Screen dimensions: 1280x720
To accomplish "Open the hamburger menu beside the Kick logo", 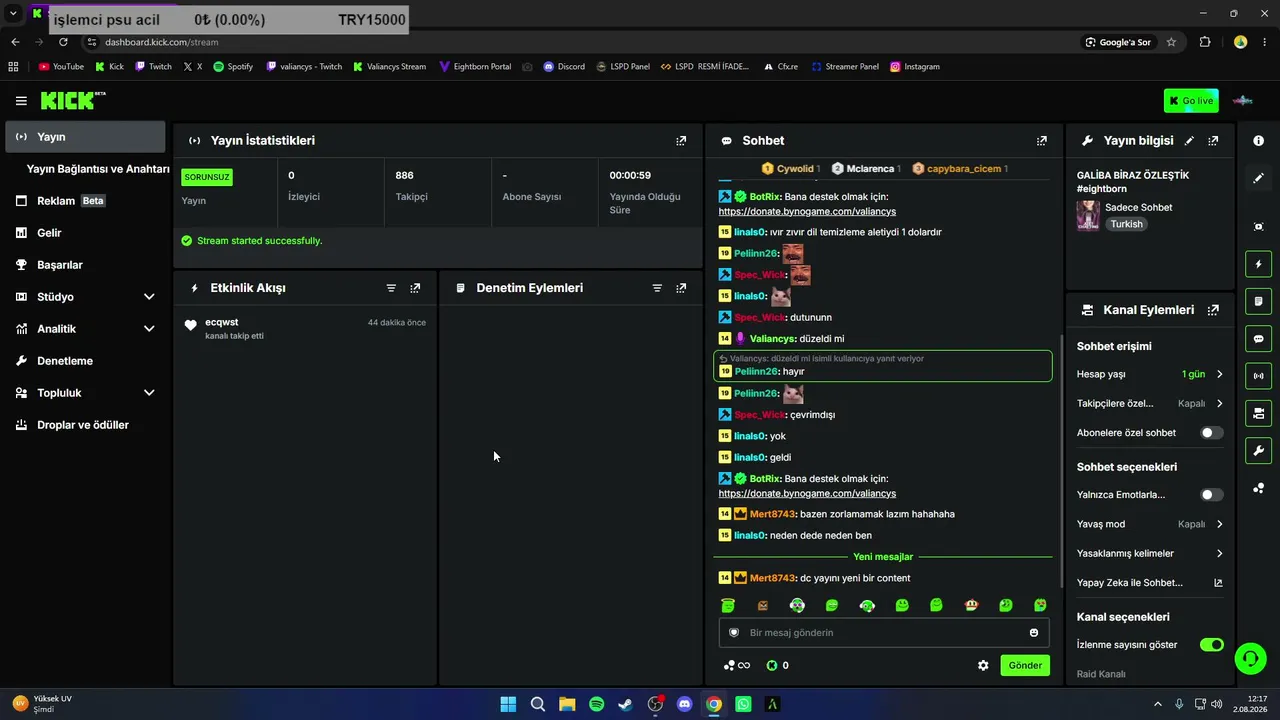I will point(21,101).
